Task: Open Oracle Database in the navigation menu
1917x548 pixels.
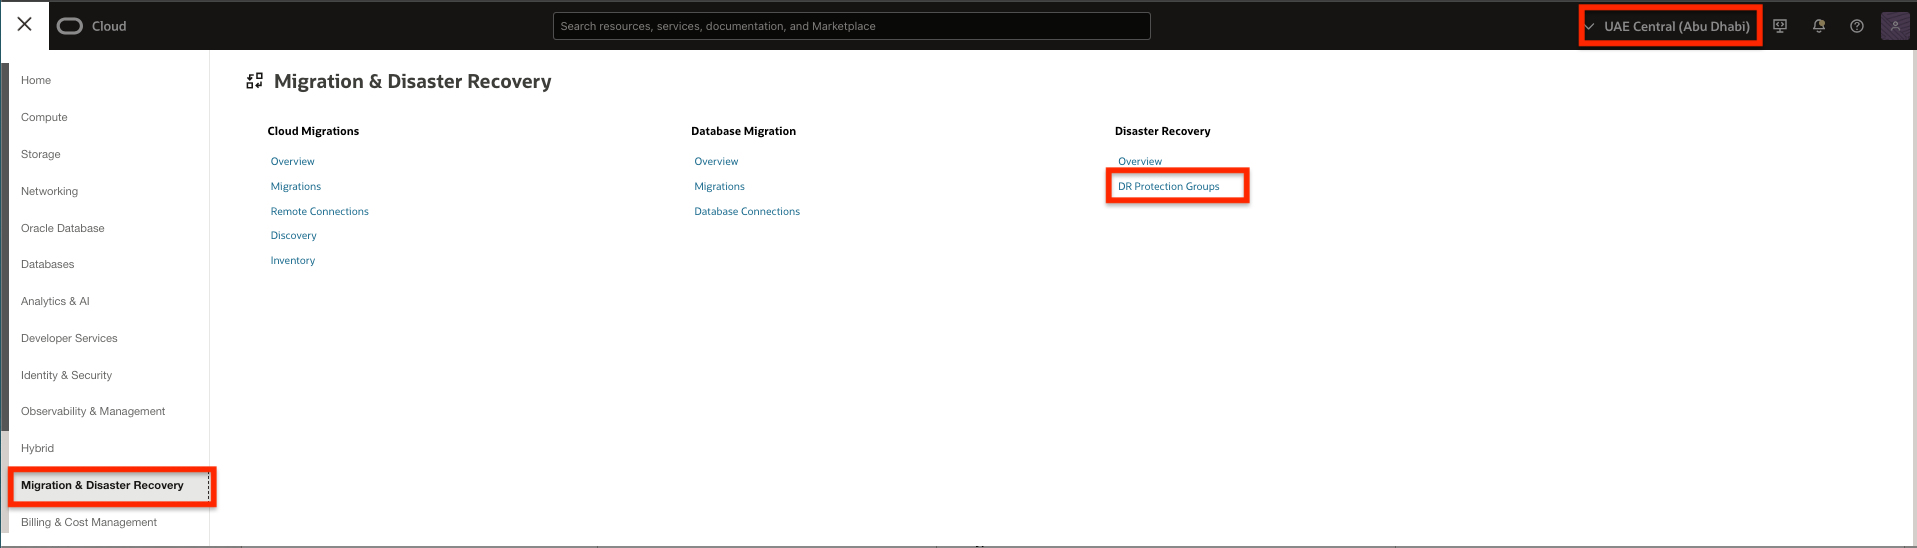Action: (63, 228)
